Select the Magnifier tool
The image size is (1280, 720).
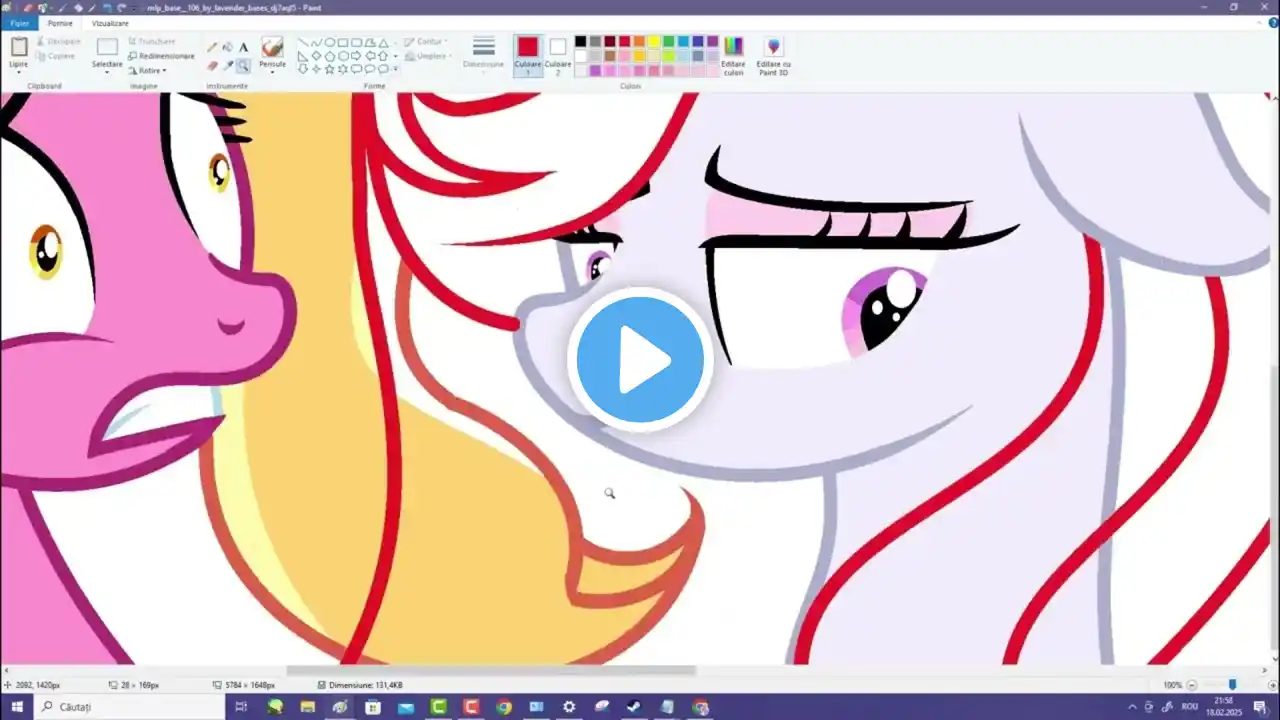coord(243,65)
